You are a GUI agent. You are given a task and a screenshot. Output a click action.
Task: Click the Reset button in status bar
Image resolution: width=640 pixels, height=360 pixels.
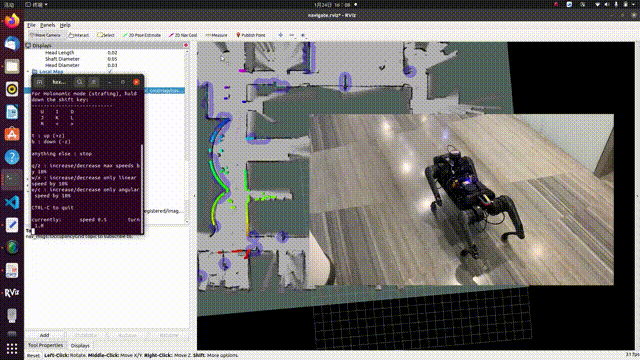tap(33, 356)
